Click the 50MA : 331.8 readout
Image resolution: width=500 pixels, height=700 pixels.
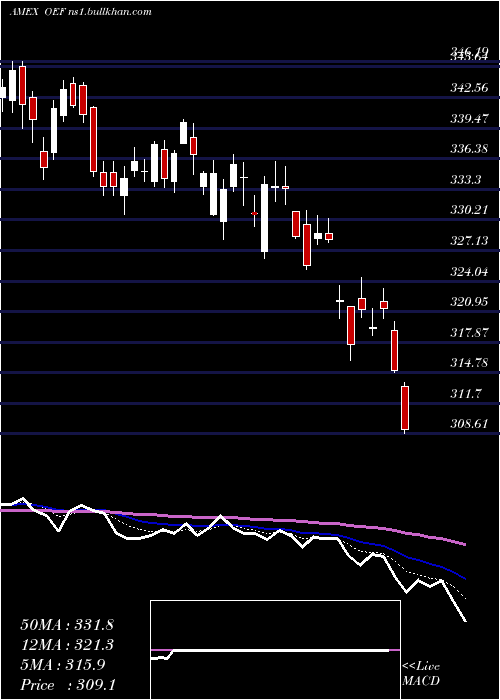[67, 625]
